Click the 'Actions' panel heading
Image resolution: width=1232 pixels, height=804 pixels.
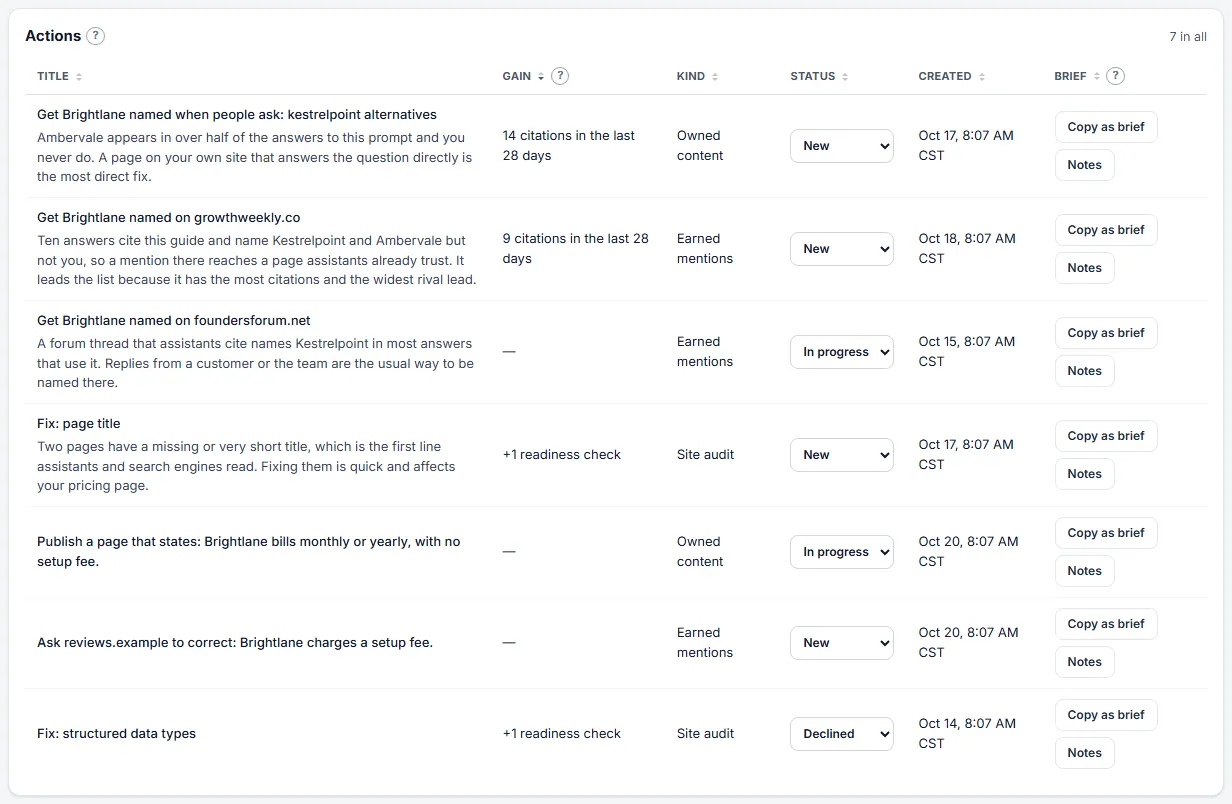click(x=53, y=36)
